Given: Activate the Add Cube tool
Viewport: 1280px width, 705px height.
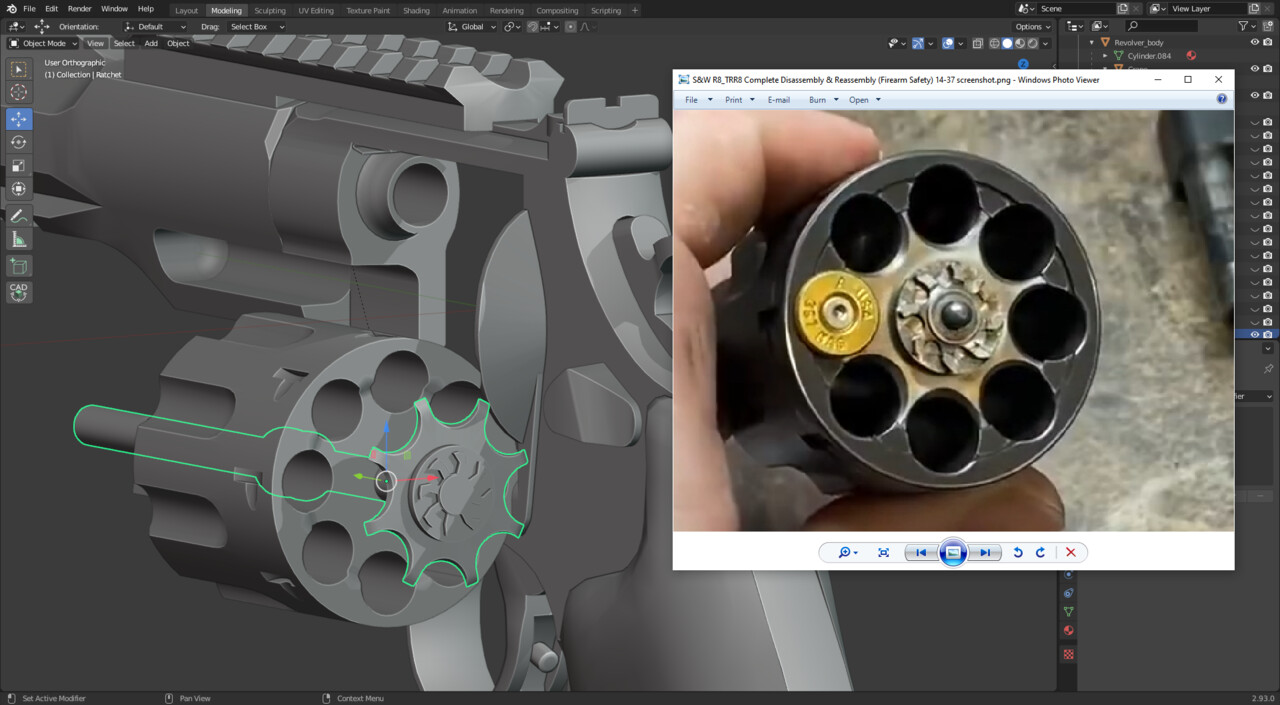Looking at the screenshot, I should [19, 266].
